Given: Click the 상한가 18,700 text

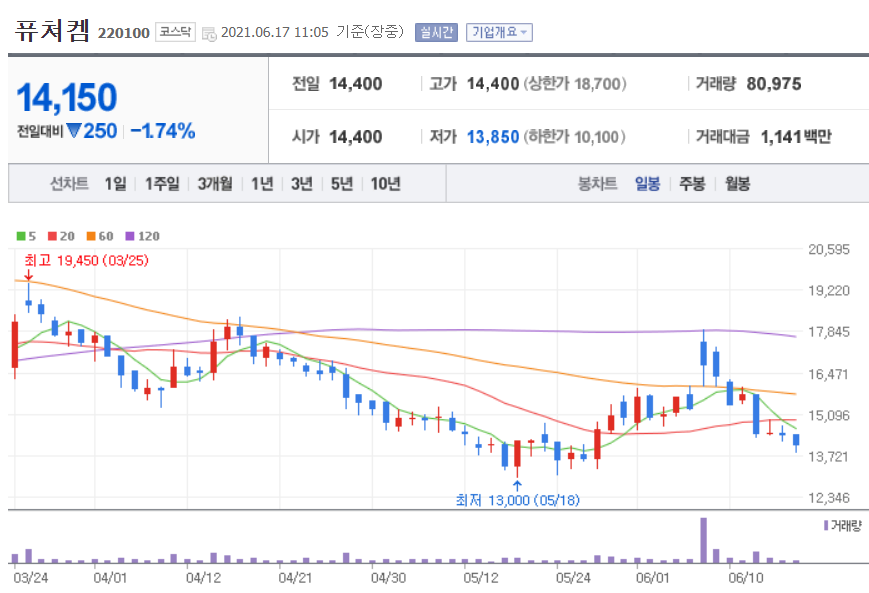Looking at the screenshot, I should pos(575,84).
